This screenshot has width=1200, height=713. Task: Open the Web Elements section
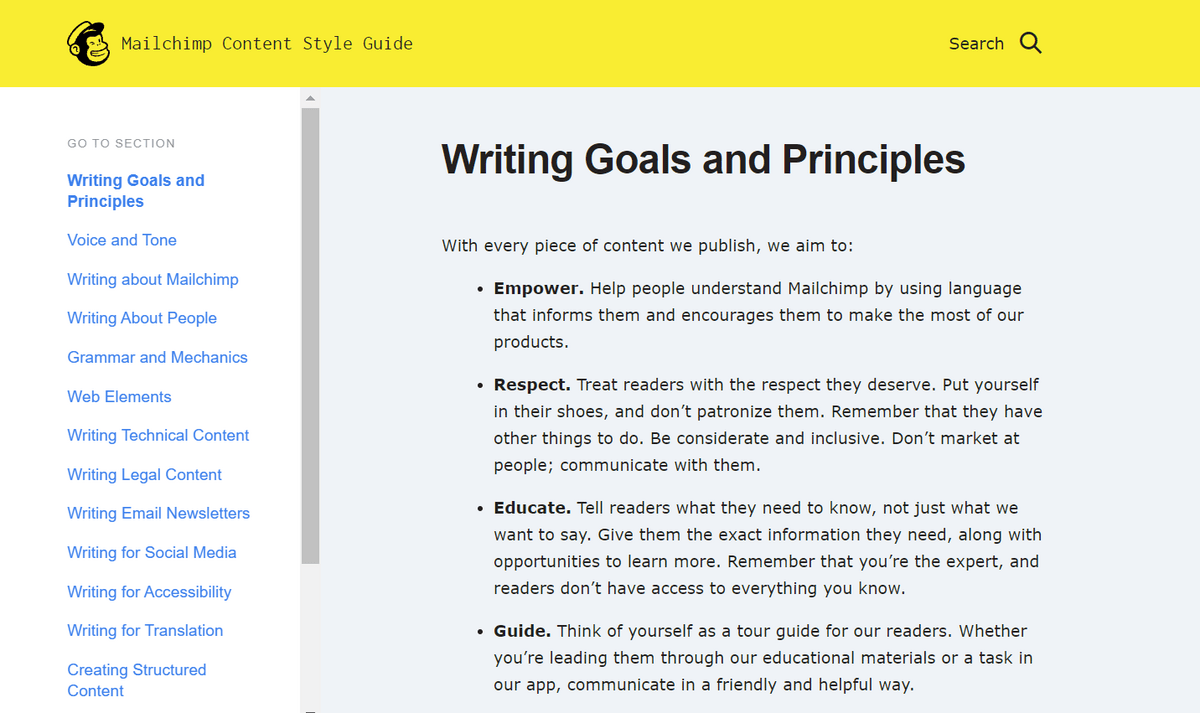[119, 396]
